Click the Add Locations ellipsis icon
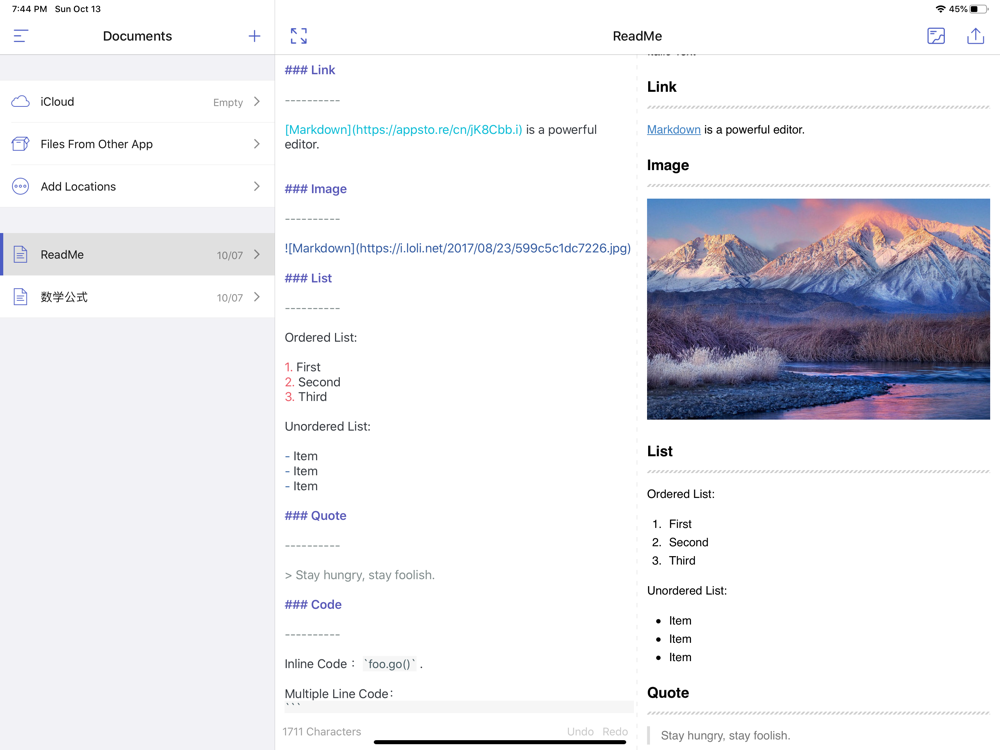The height and width of the screenshot is (750, 1000). click(20, 186)
